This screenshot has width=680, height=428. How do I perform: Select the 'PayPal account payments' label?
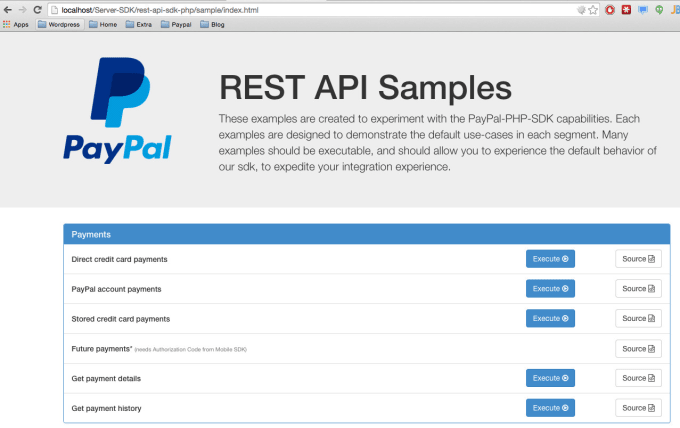[116, 289]
